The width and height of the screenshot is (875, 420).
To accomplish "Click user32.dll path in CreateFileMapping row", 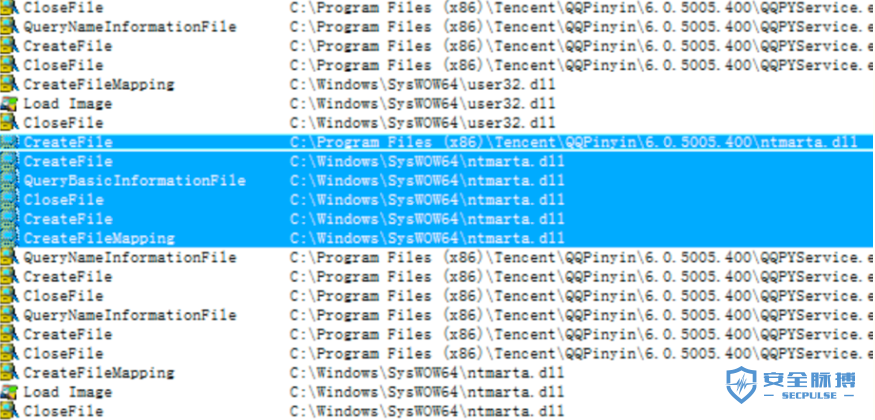I will click(x=422, y=85).
